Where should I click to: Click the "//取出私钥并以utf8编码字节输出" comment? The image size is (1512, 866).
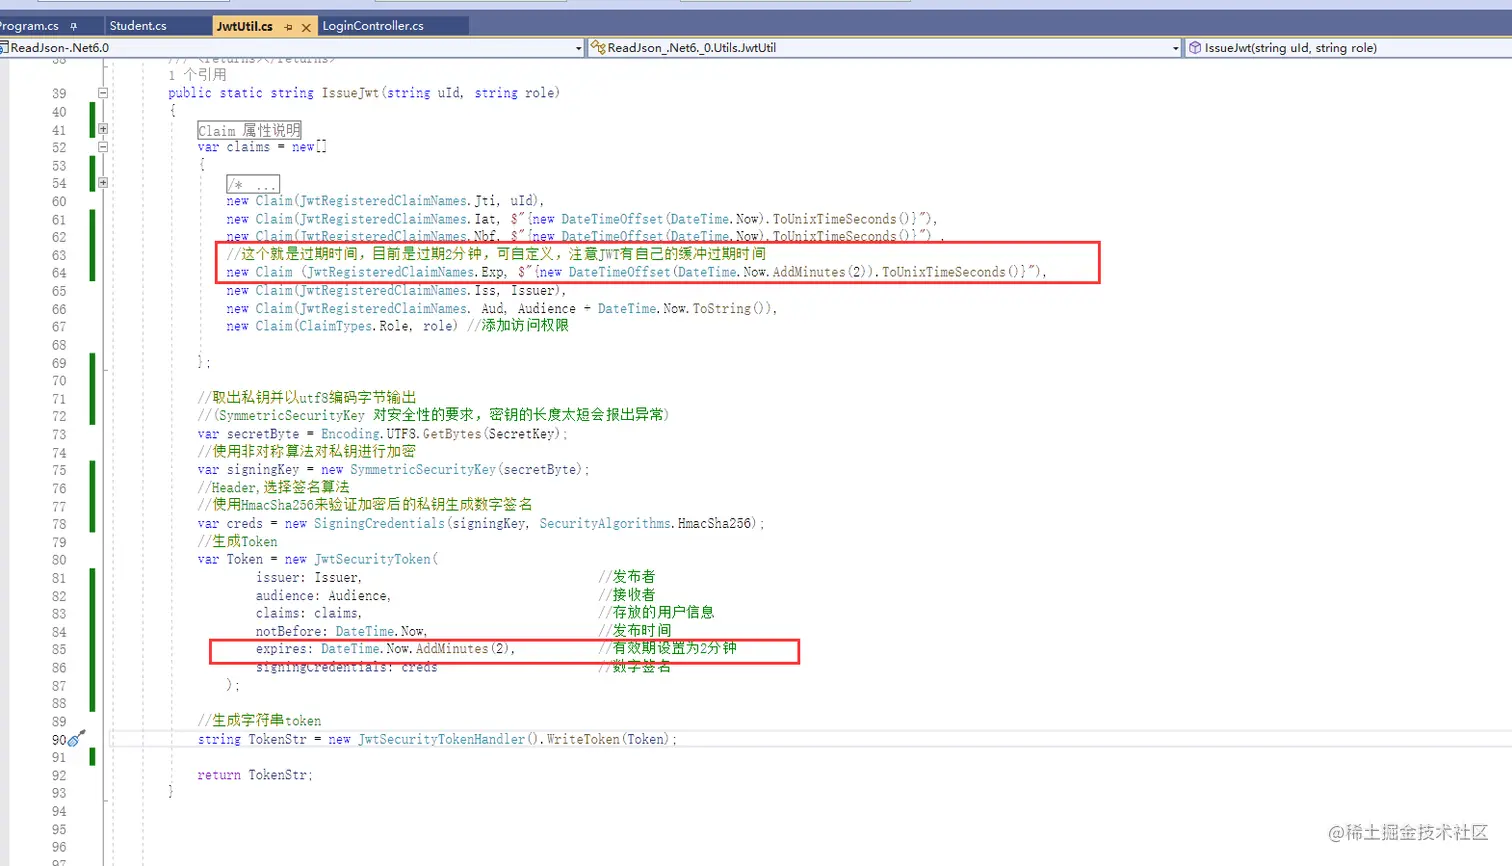coord(306,398)
